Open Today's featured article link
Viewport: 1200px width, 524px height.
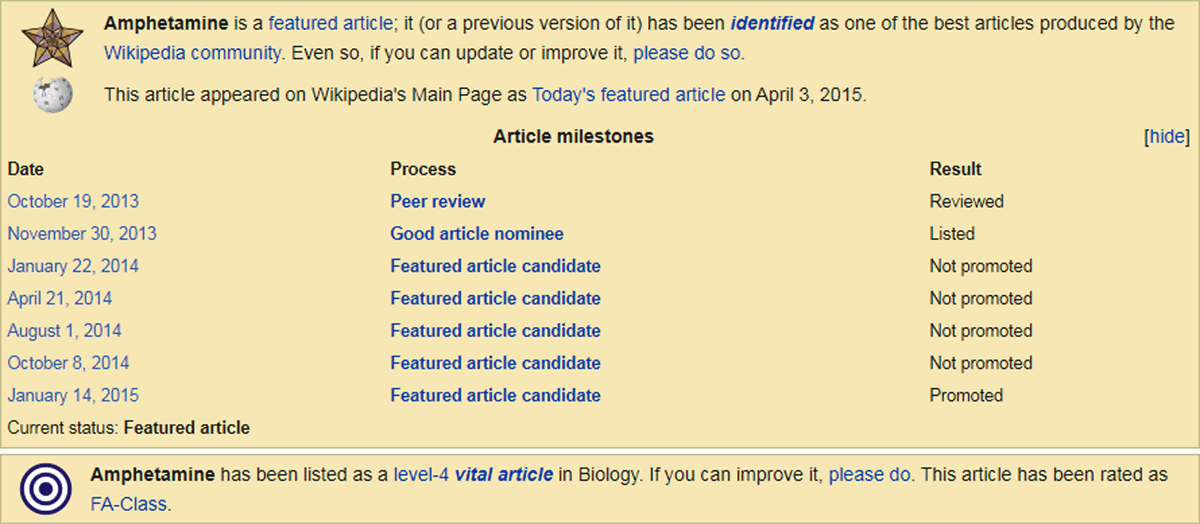click(x=628, y=95)
